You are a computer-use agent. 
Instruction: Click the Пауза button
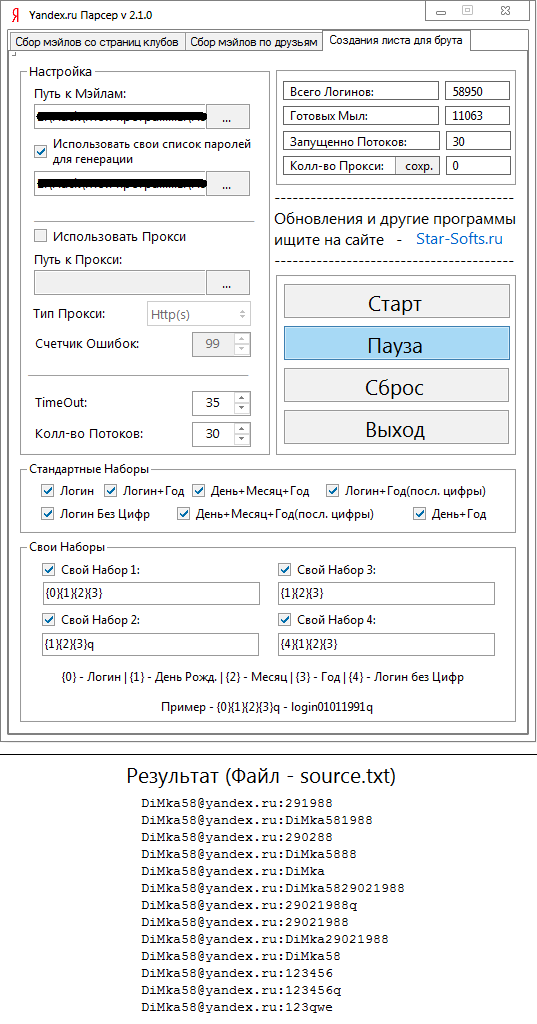[x=396, y=345]
